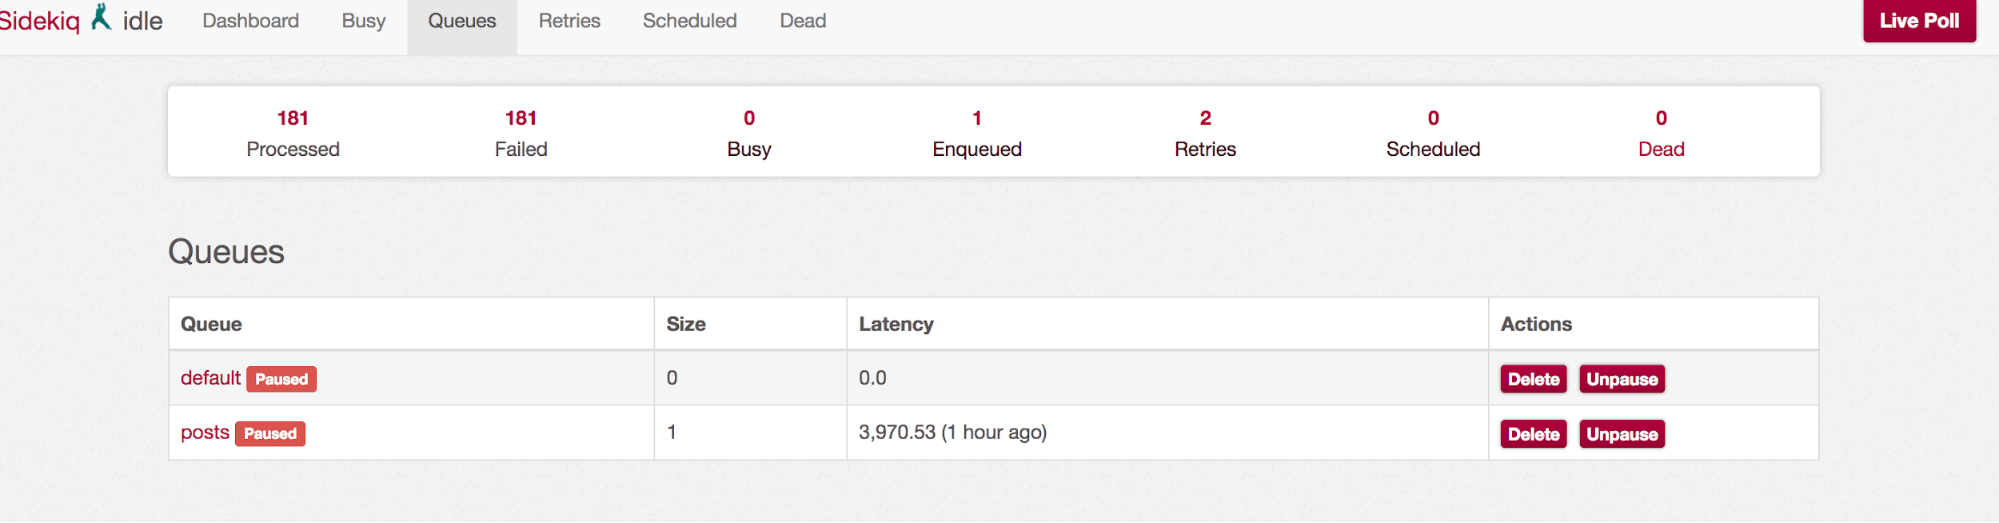
Task: Open the default queue link
Action: tap(210, 378)
